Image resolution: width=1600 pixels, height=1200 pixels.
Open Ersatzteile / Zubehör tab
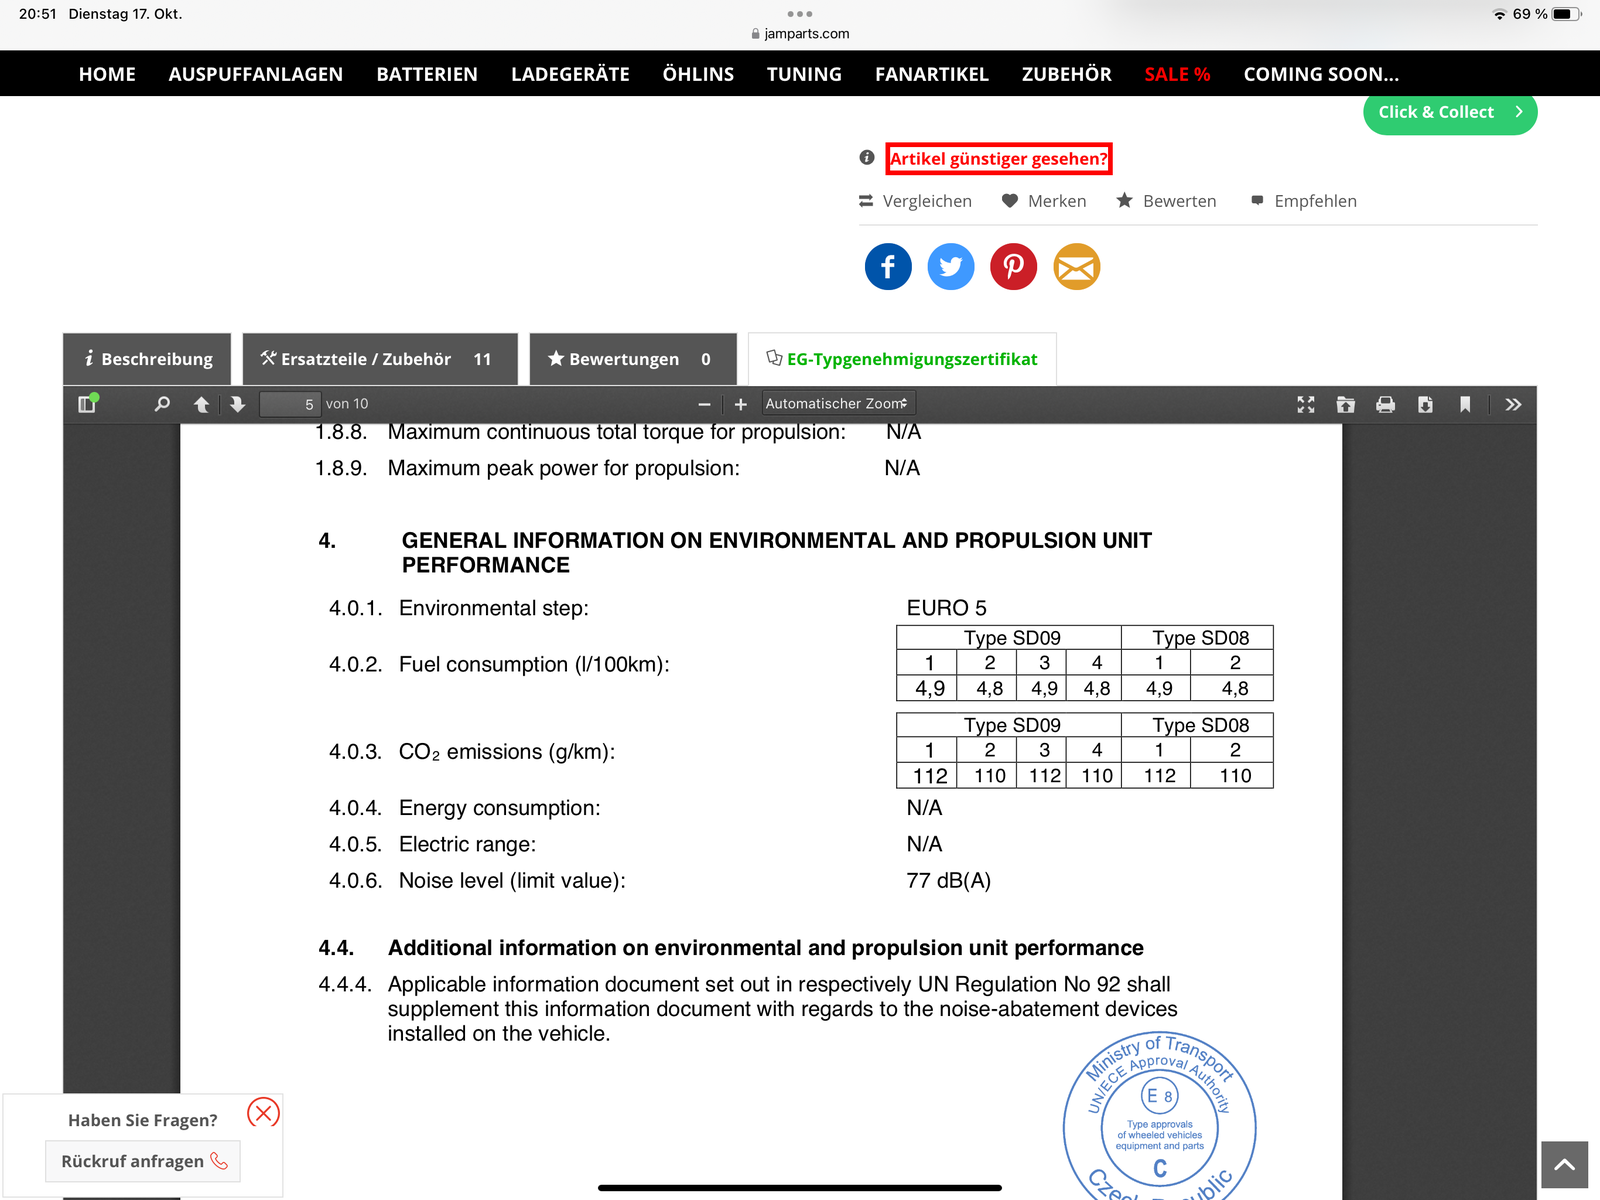point(379,359)
